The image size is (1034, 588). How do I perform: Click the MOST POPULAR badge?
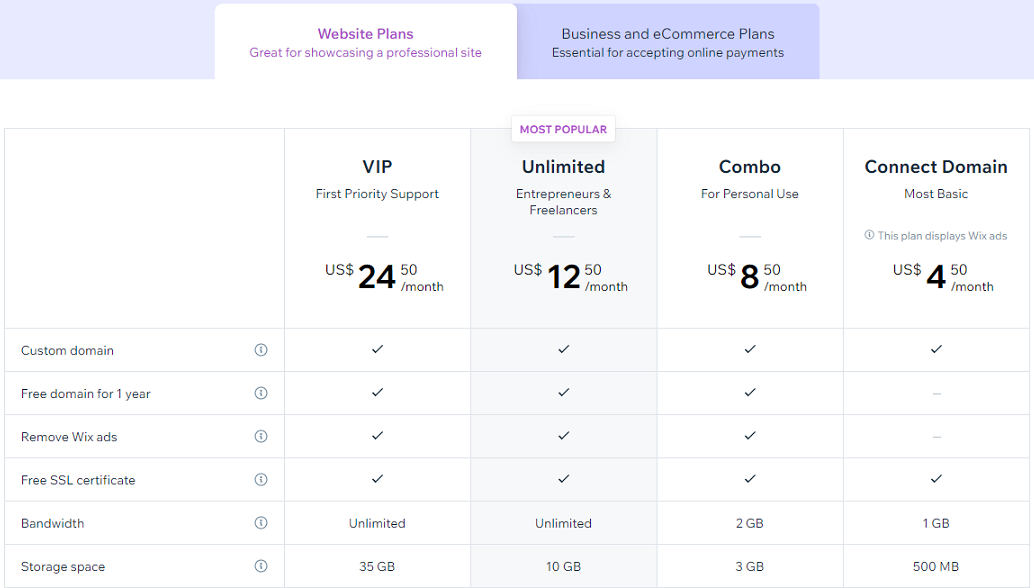coord(563,129)
